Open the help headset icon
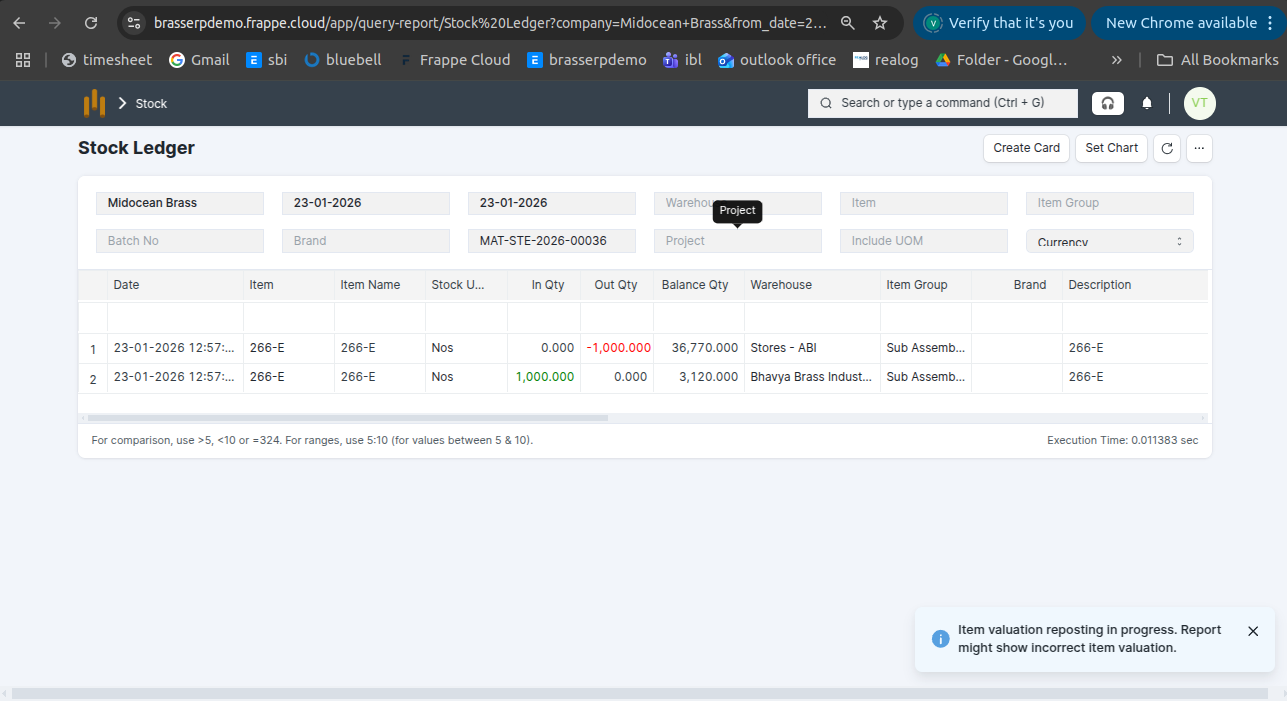Screen dimensions: 1287x701 [1107, 103]
